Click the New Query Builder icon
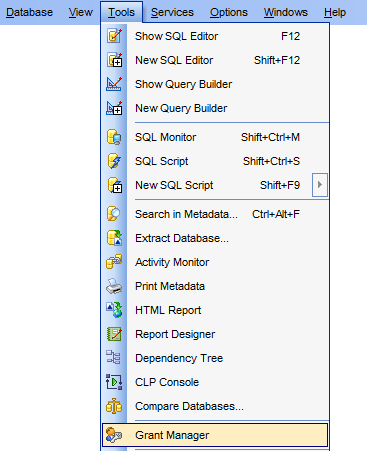This screenshot has height=451, width=367. (x=114, y=108)
